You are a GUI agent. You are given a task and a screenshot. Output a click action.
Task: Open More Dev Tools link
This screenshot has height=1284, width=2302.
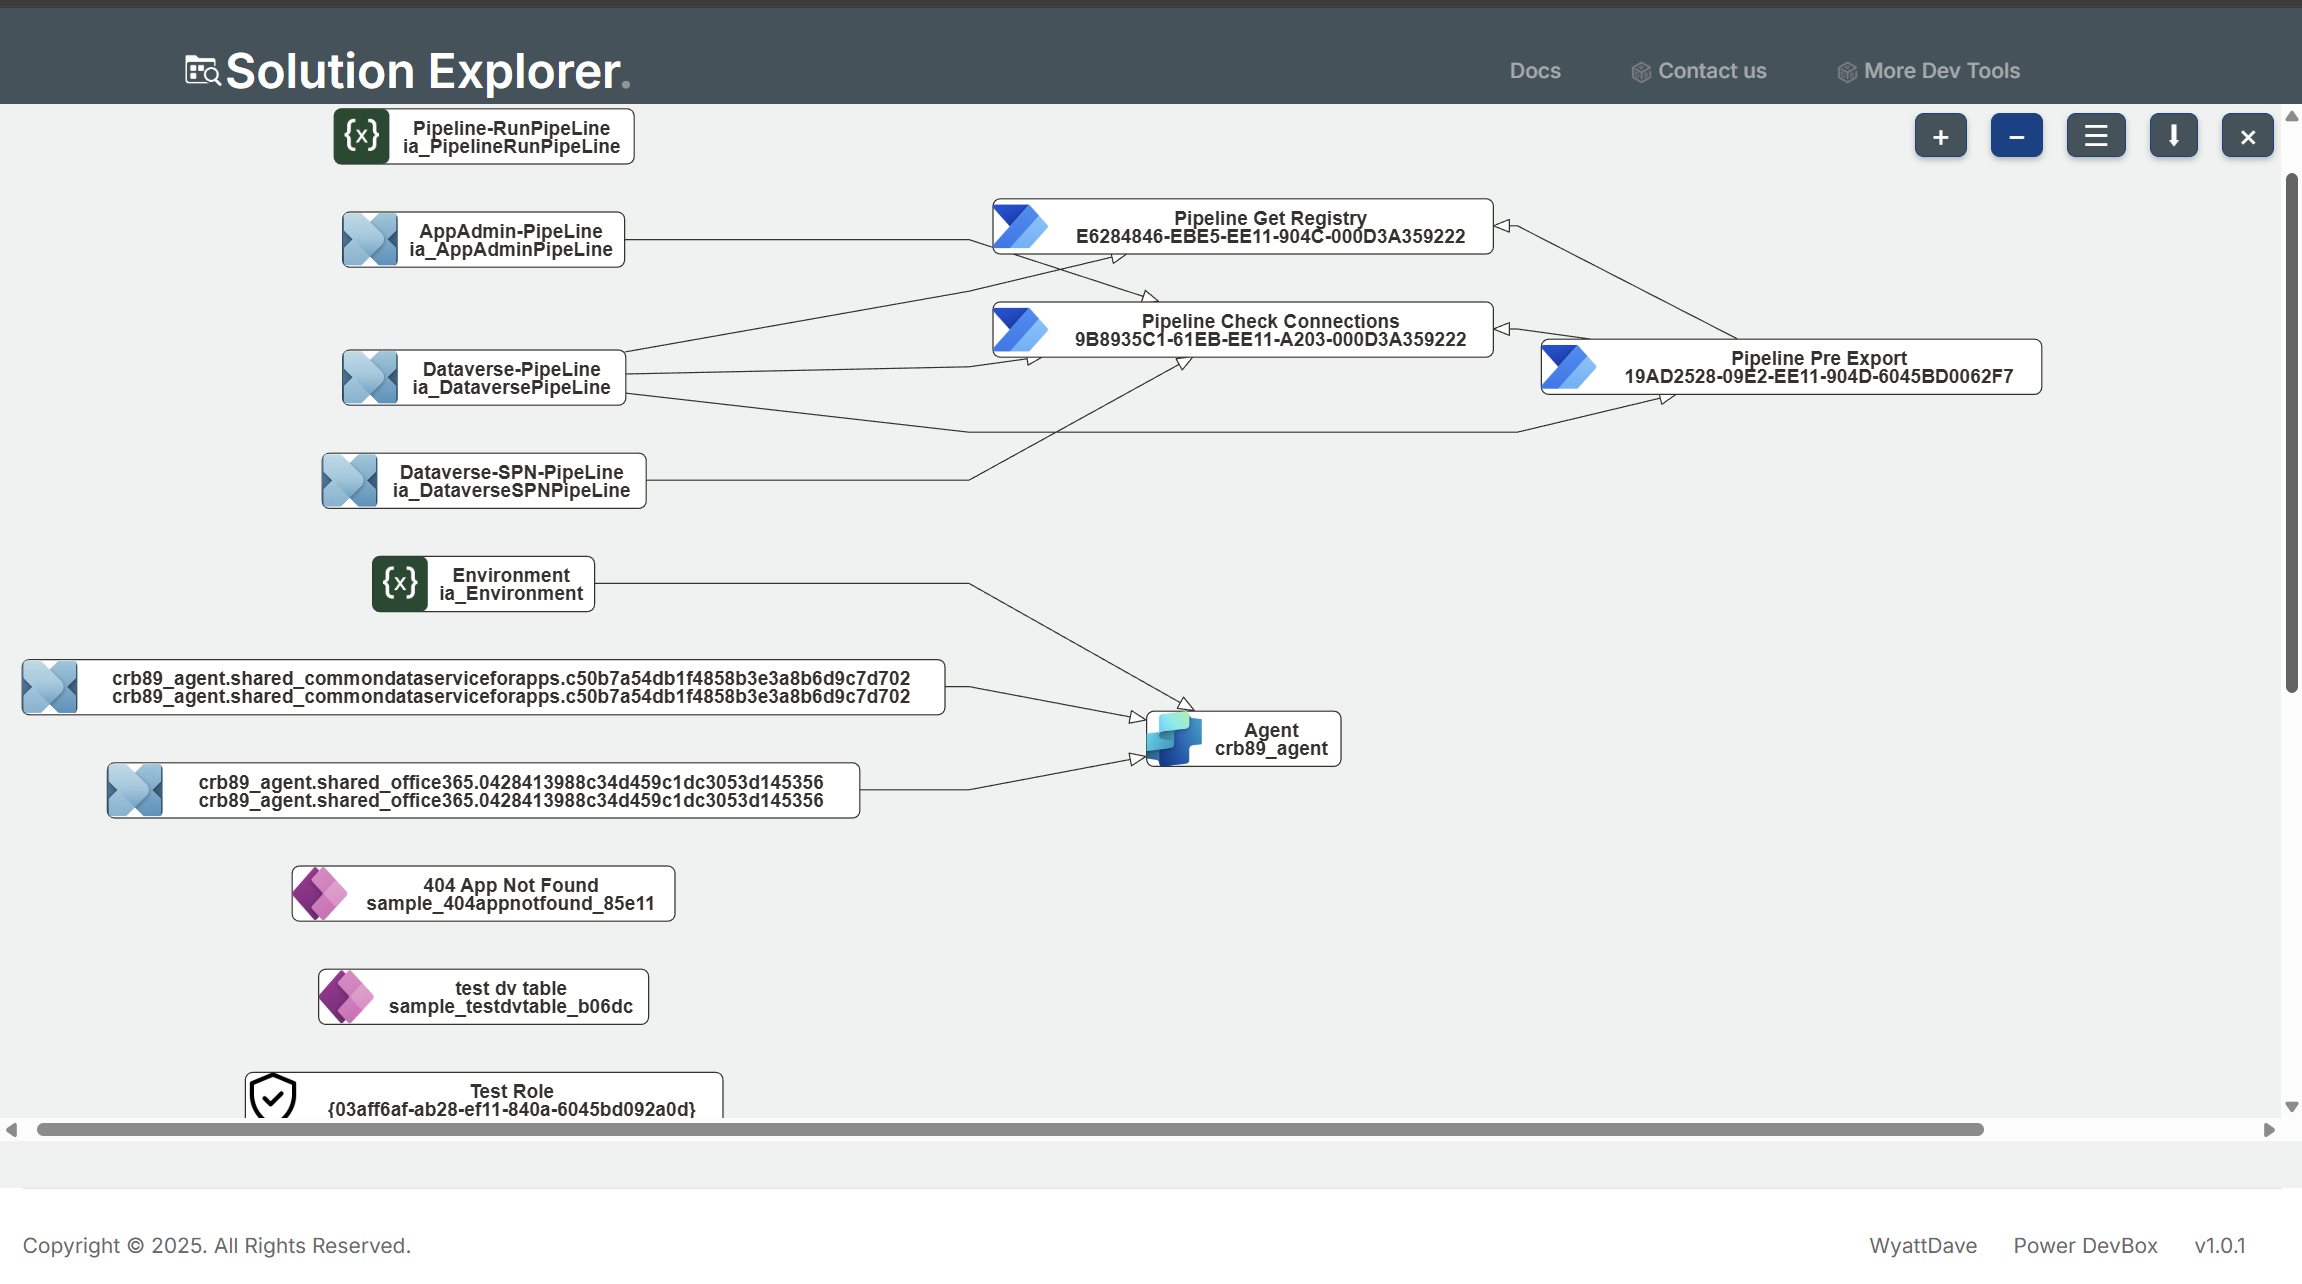point(1941,71)
